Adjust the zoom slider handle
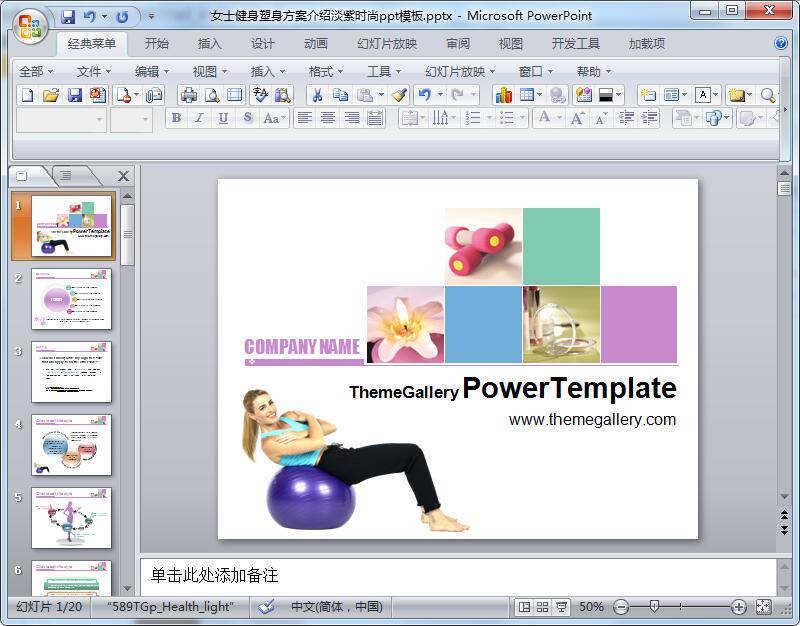This screenshot has height=626, width=800. (655, 607)
